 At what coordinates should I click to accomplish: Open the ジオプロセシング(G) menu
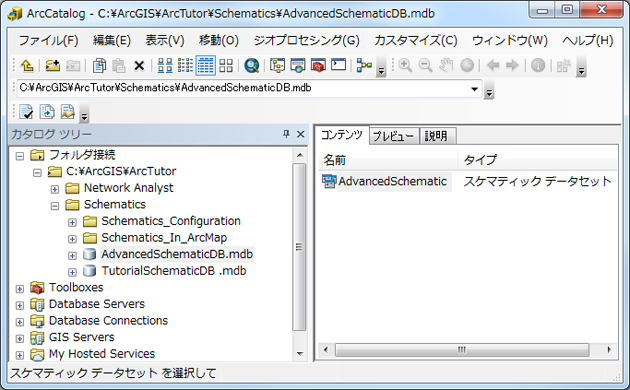[x=306, y=40]
